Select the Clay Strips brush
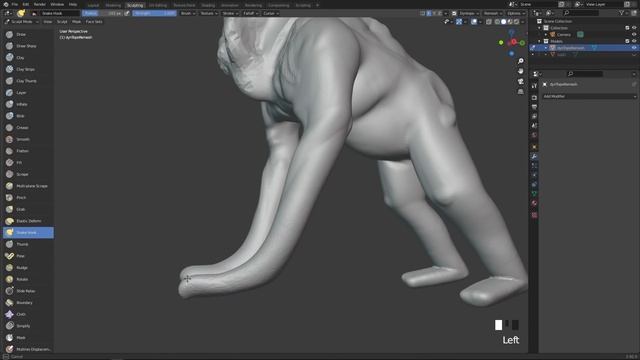Screen dimensions: 640x360 point(28,69)
